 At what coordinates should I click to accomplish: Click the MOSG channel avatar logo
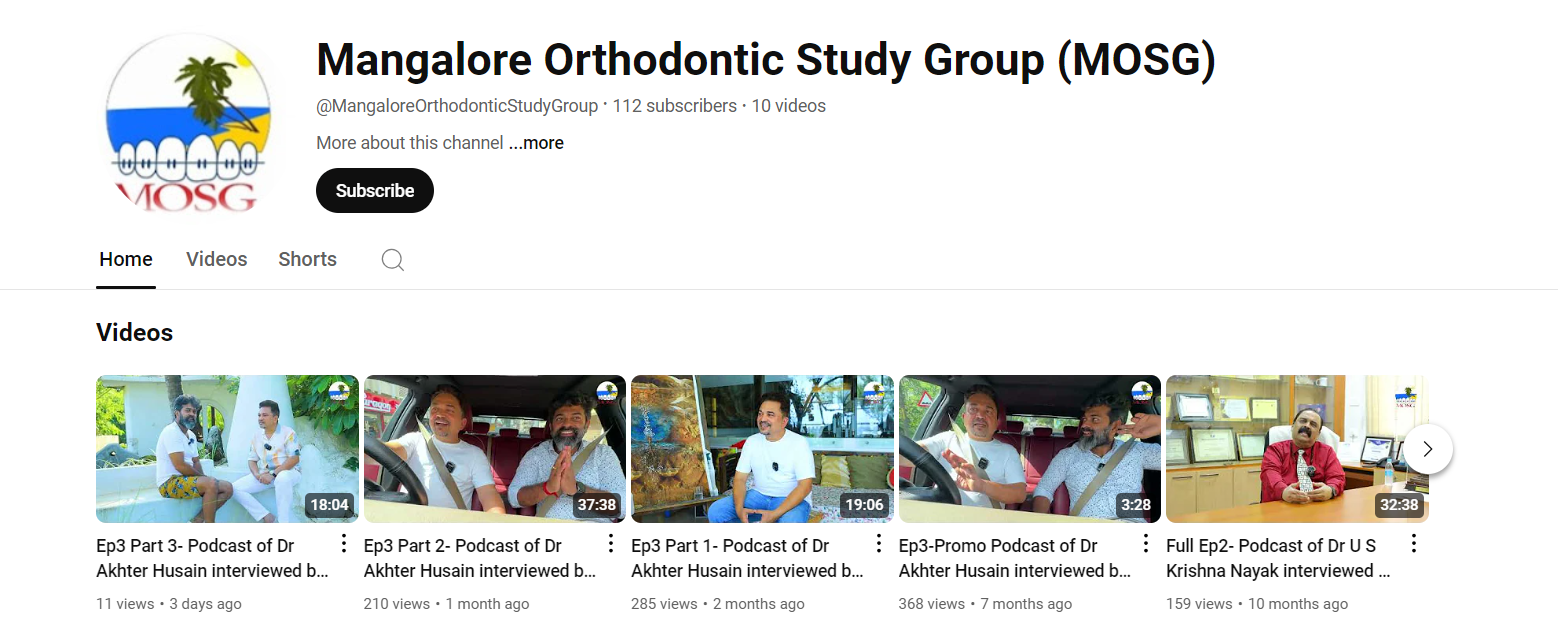coord(189,122)
